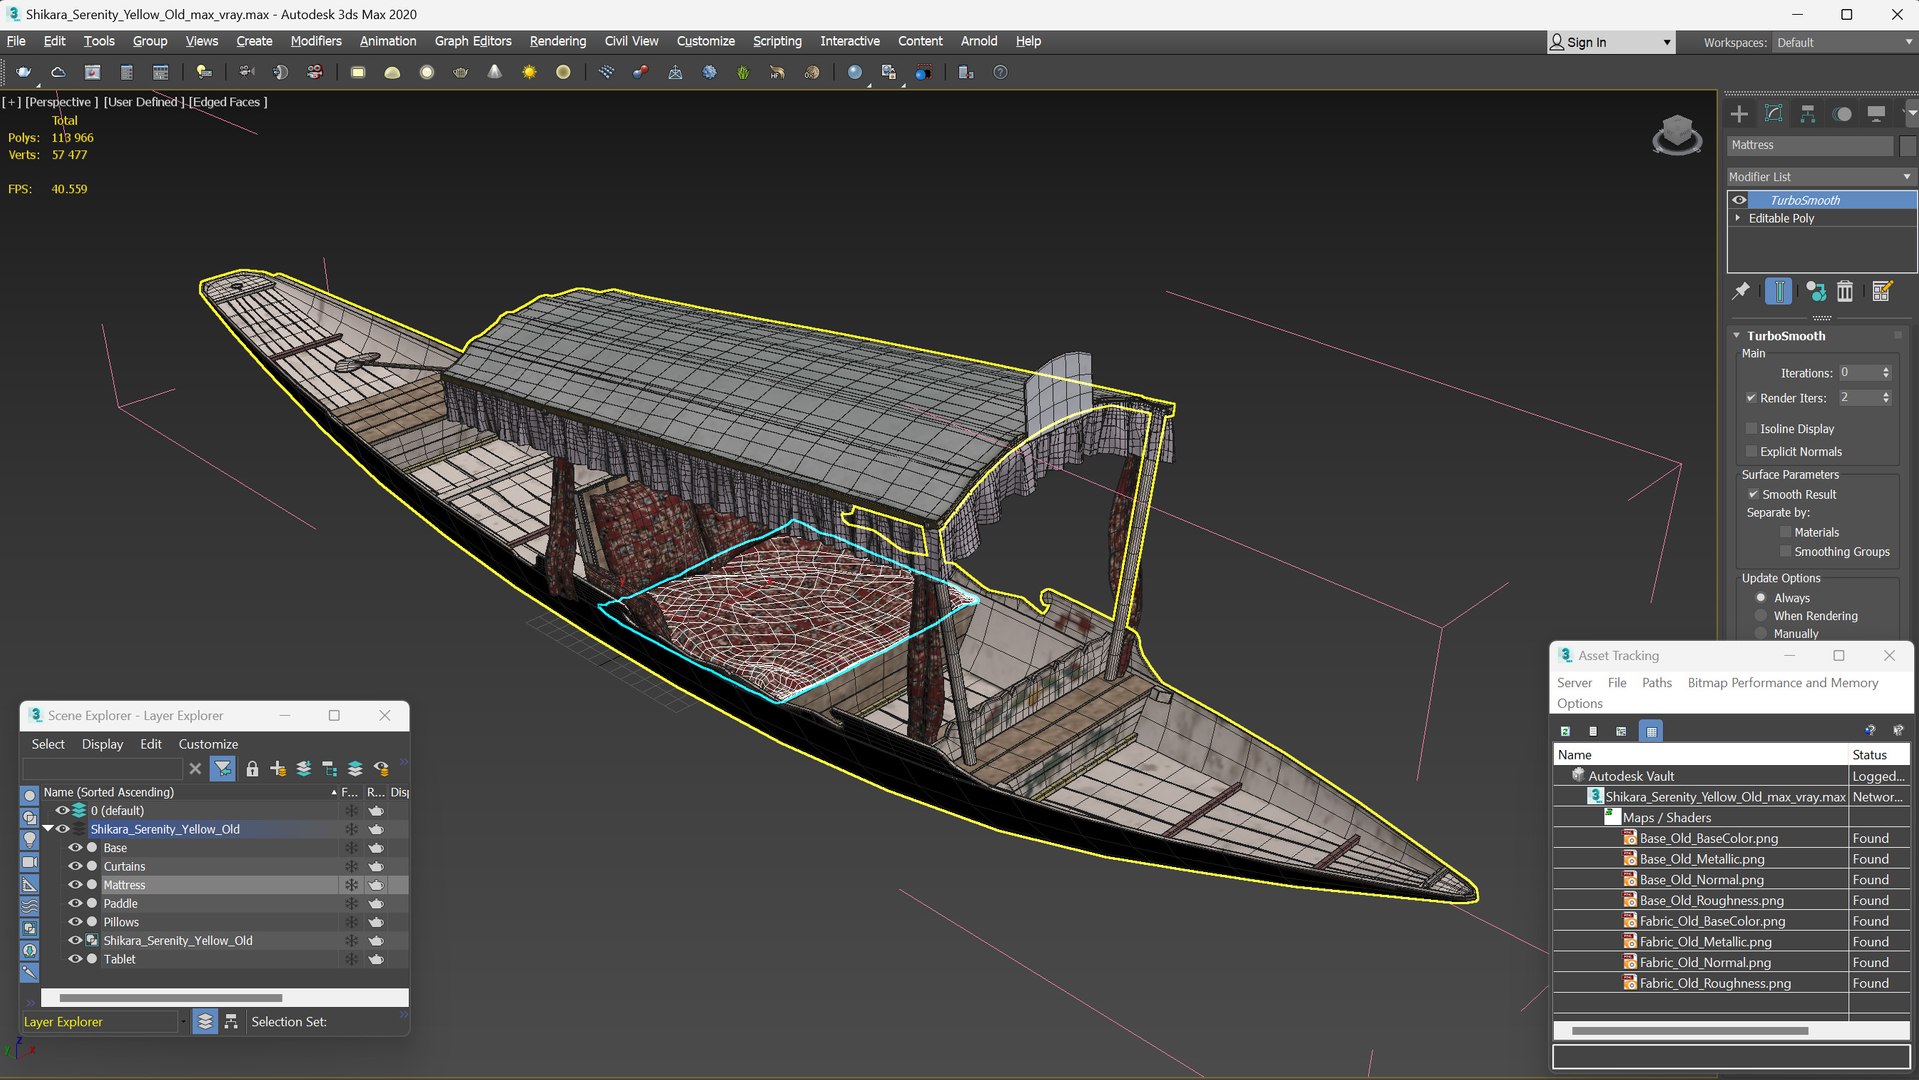The width and height of the screenshot is (1919, 1080).
Task: Toggle Show End Result button
Action: point(1778,291)
